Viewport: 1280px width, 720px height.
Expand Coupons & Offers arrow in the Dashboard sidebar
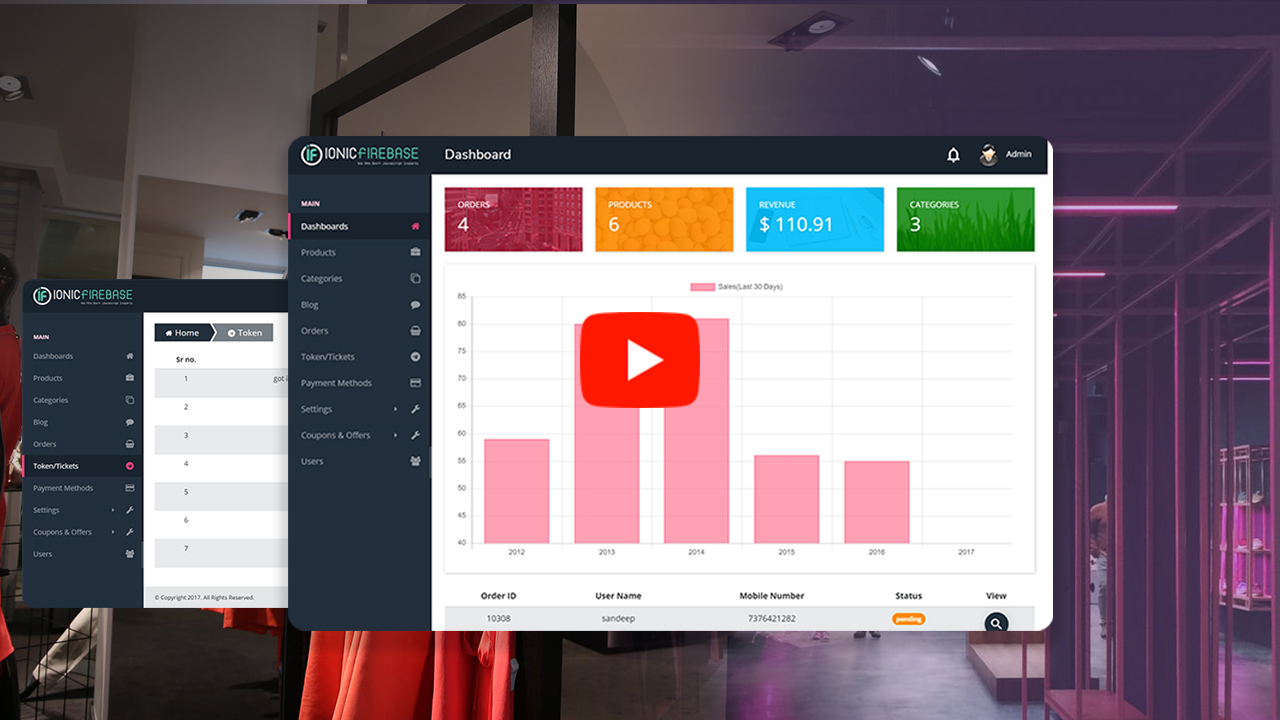[x=395, y=435]
